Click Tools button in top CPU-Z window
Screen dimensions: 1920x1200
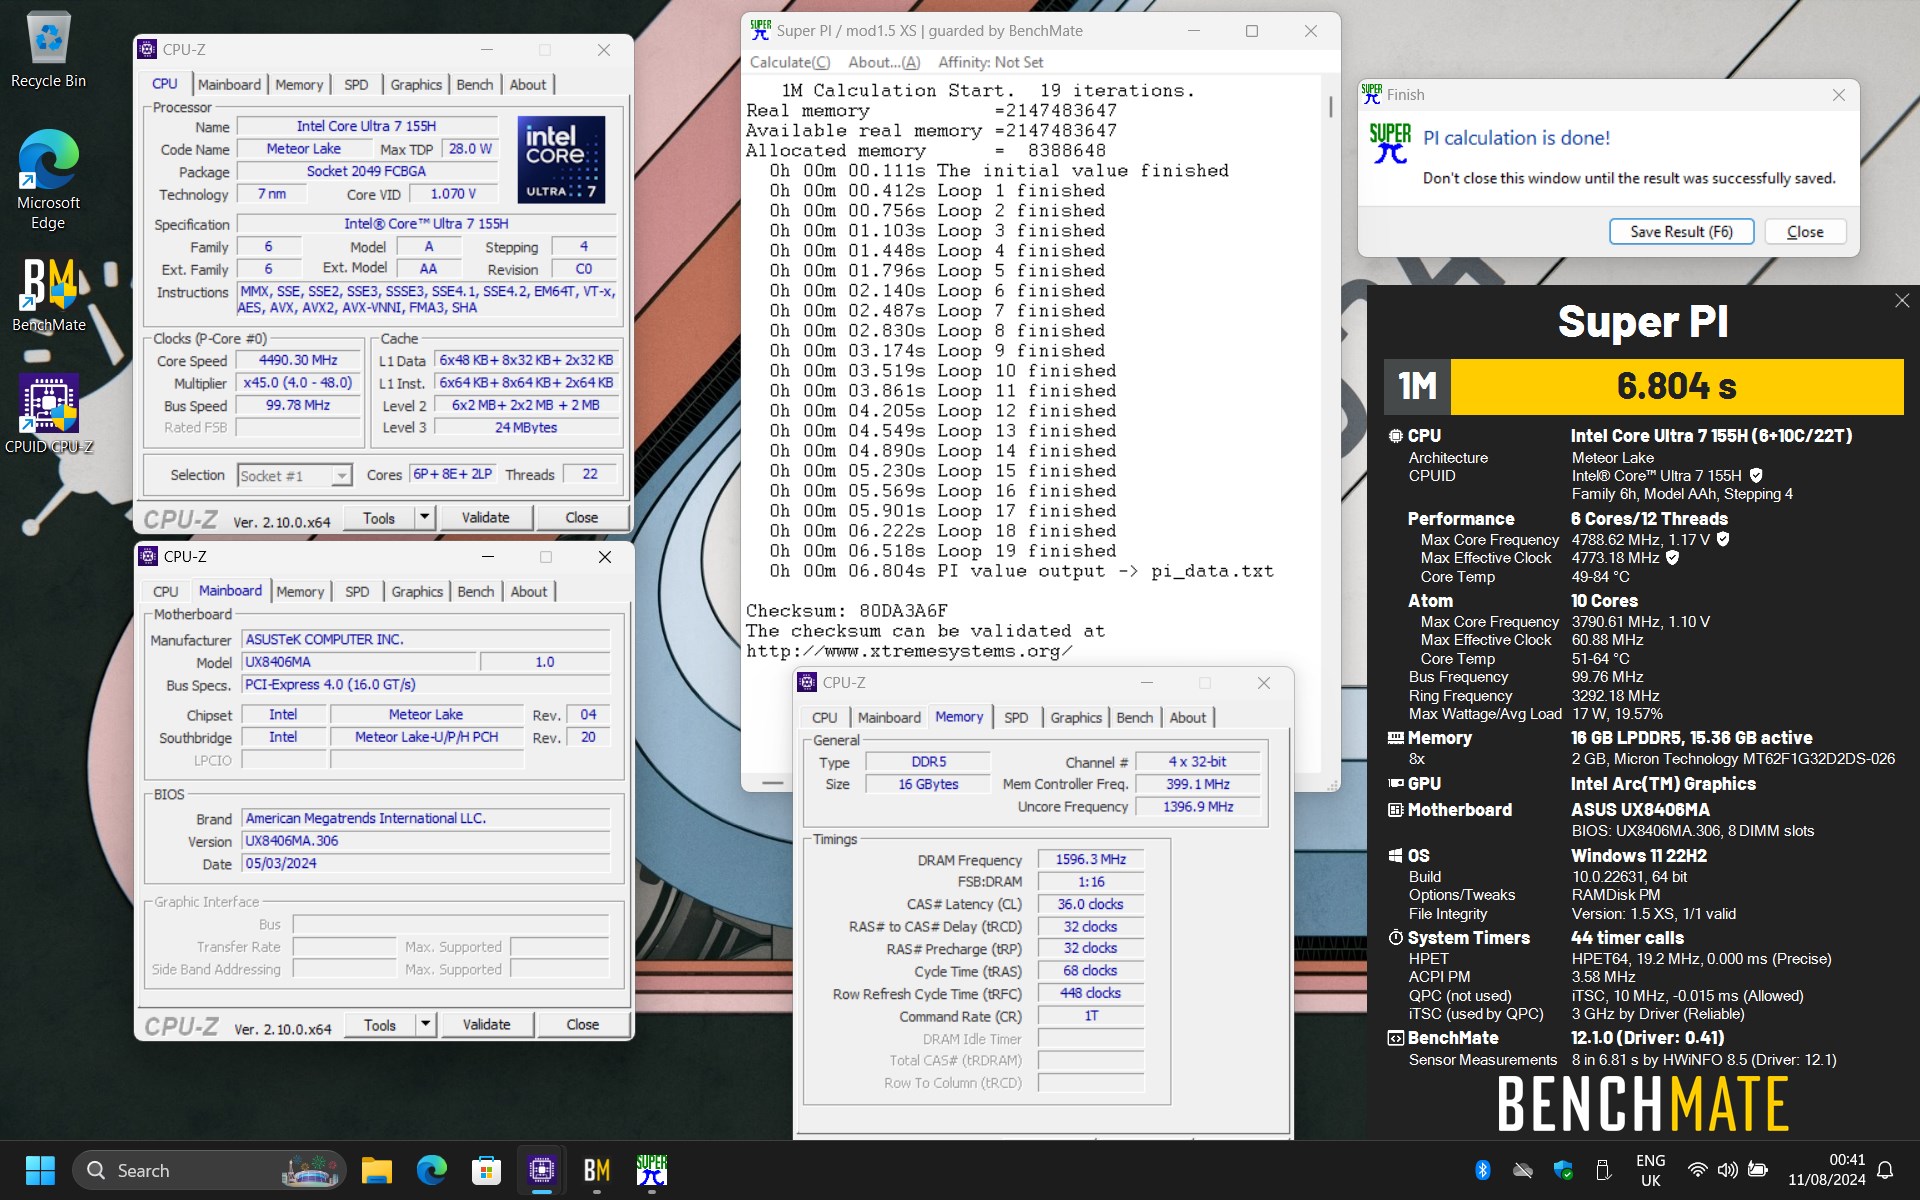click(379, 517)
